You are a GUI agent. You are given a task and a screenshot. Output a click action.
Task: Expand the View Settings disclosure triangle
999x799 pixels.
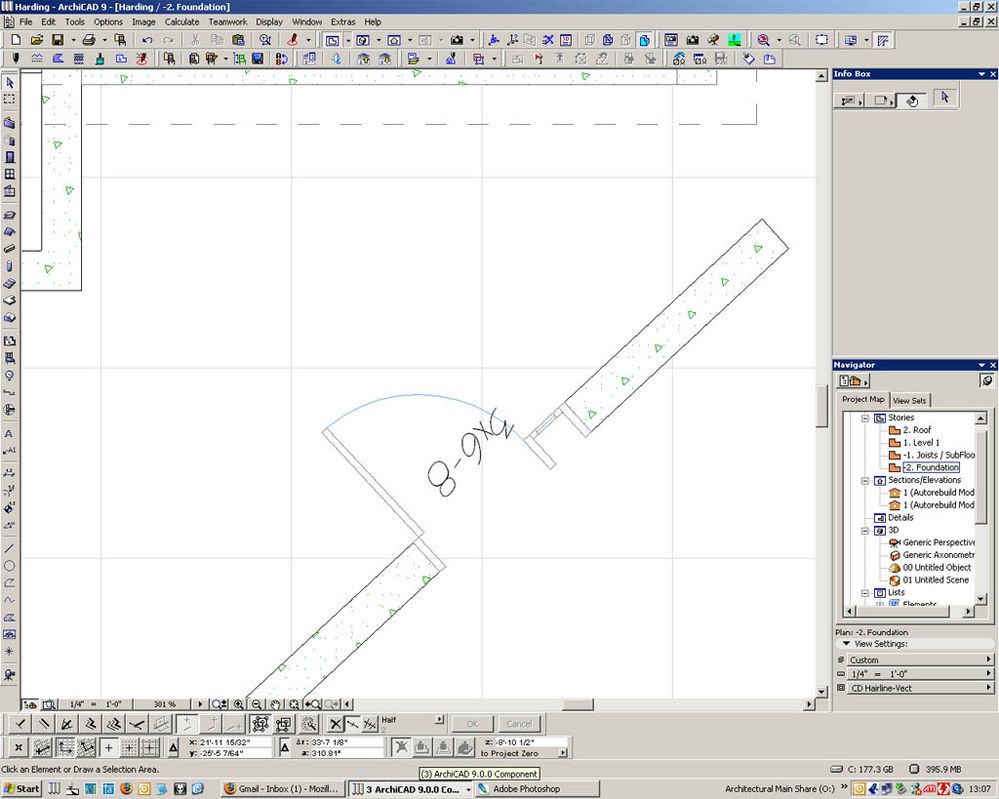click(846, 644)
